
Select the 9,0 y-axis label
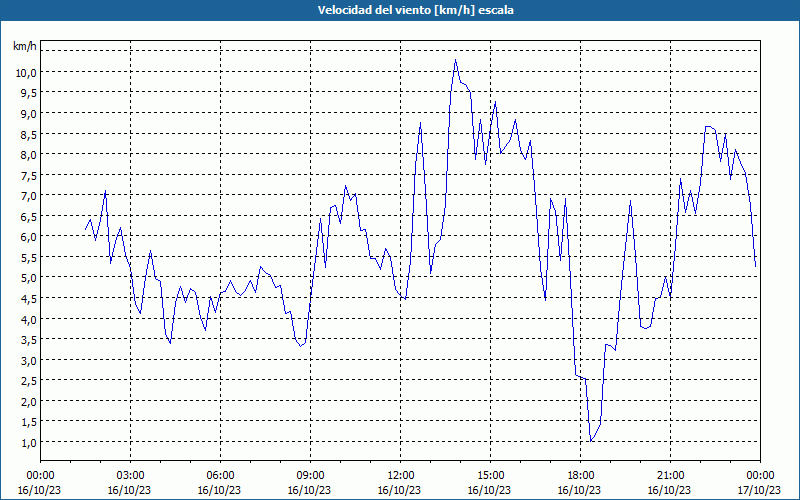(x=28, y=114)
